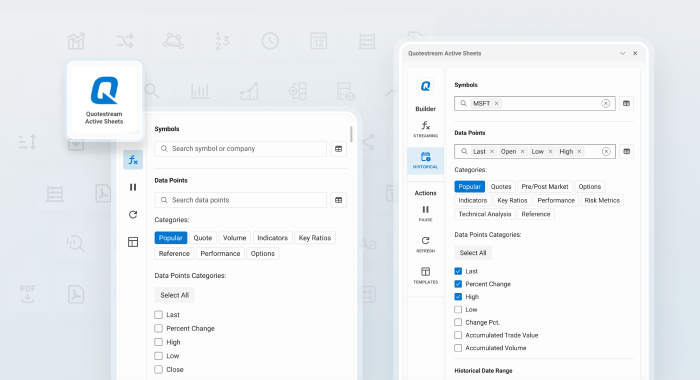
Task: Remove the Last data point chip
Action: (x=492, y=151)
